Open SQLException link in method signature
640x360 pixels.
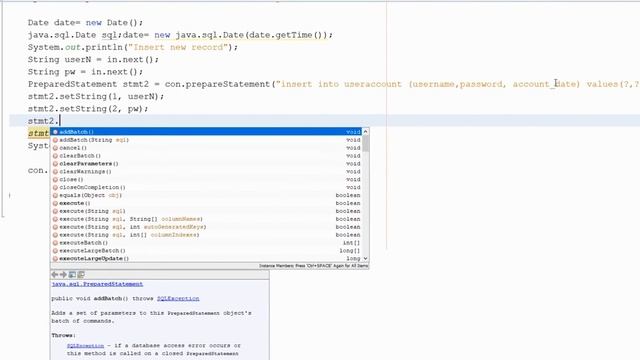[x=178, y=299]
